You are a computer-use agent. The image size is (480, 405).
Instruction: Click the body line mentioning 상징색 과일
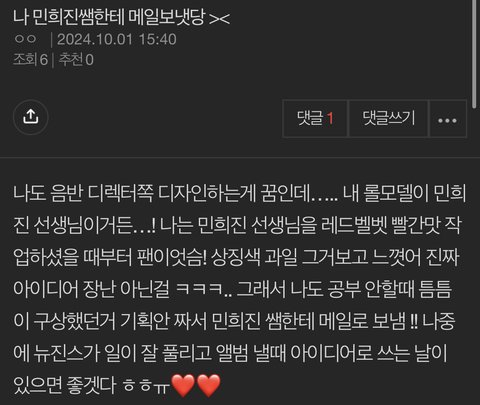(x=236, y=257)
